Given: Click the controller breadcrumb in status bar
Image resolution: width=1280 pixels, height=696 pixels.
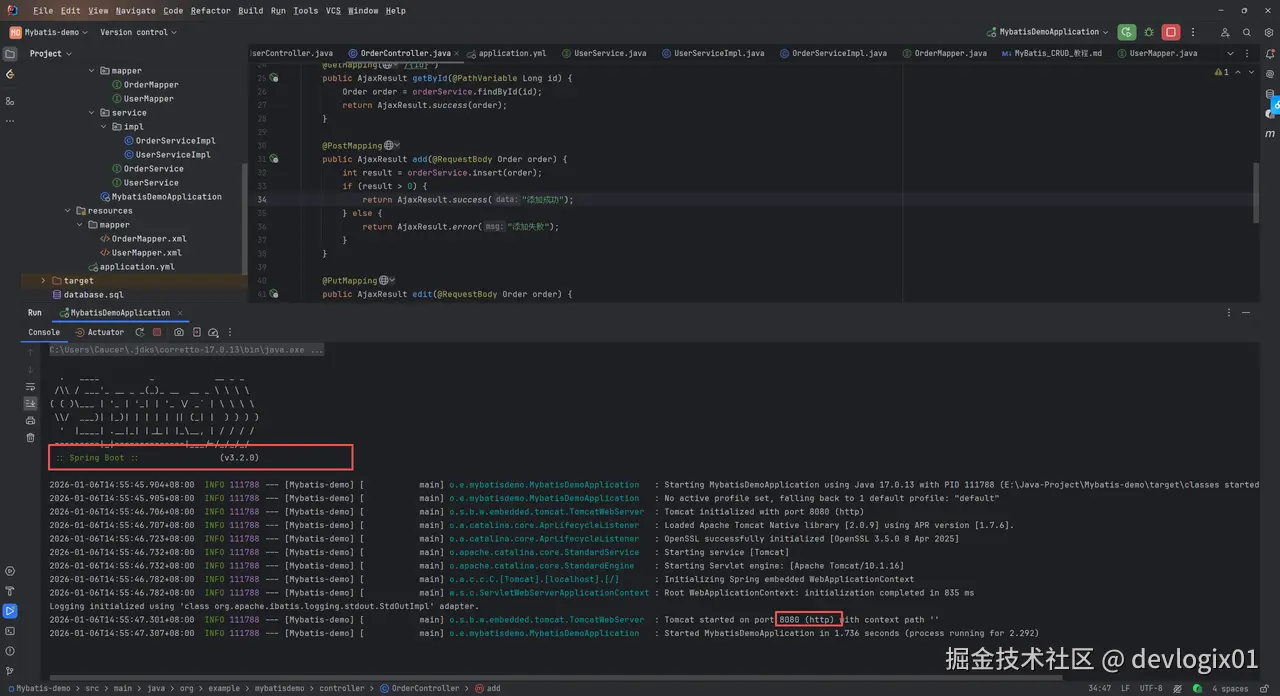Looking at the screenshot, I should coord(342,688).
